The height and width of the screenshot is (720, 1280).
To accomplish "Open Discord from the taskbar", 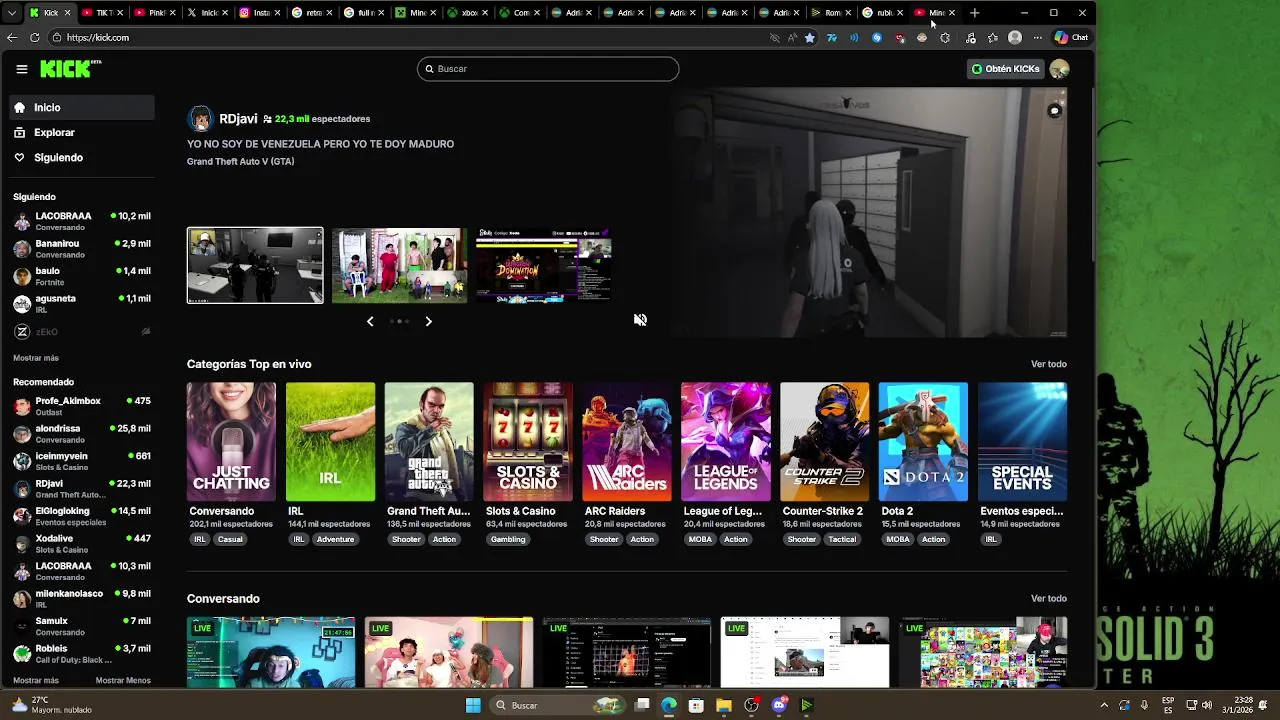I will pos(780,705).
